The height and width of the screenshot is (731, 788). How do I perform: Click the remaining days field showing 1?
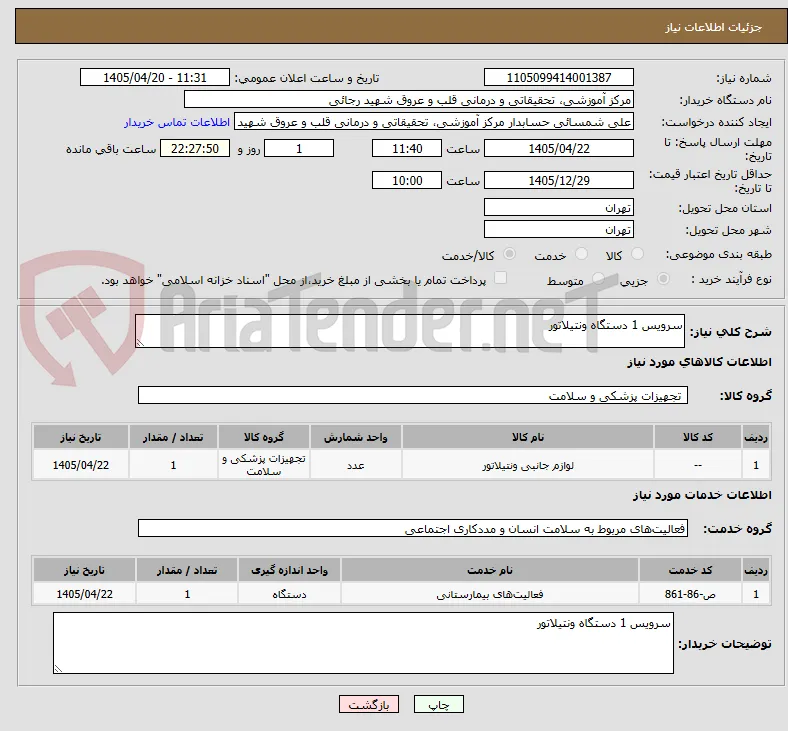click(299, 148)
